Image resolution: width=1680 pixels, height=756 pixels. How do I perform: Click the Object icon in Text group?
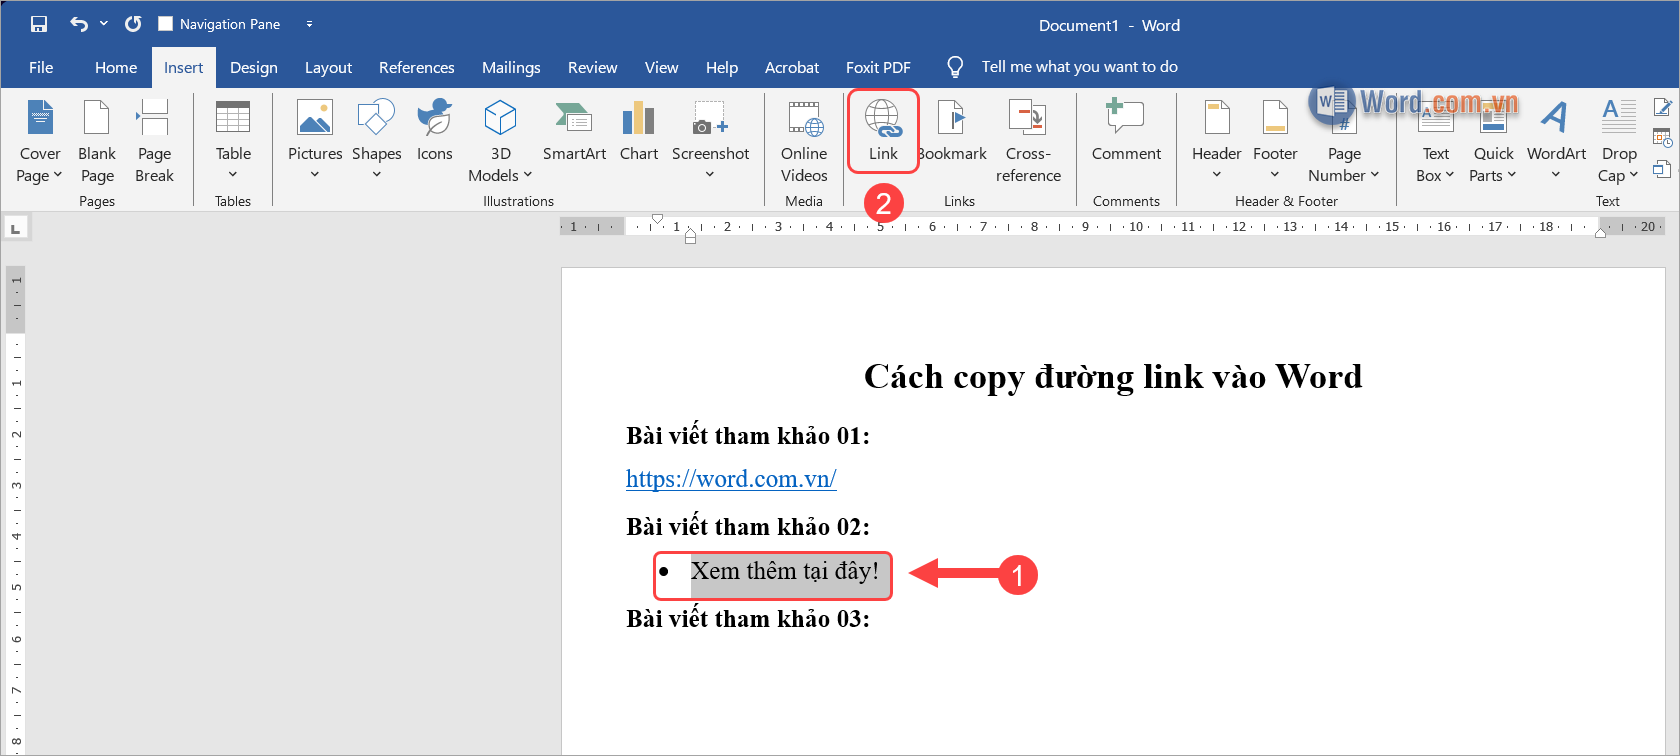click(x=1662, y=170)
